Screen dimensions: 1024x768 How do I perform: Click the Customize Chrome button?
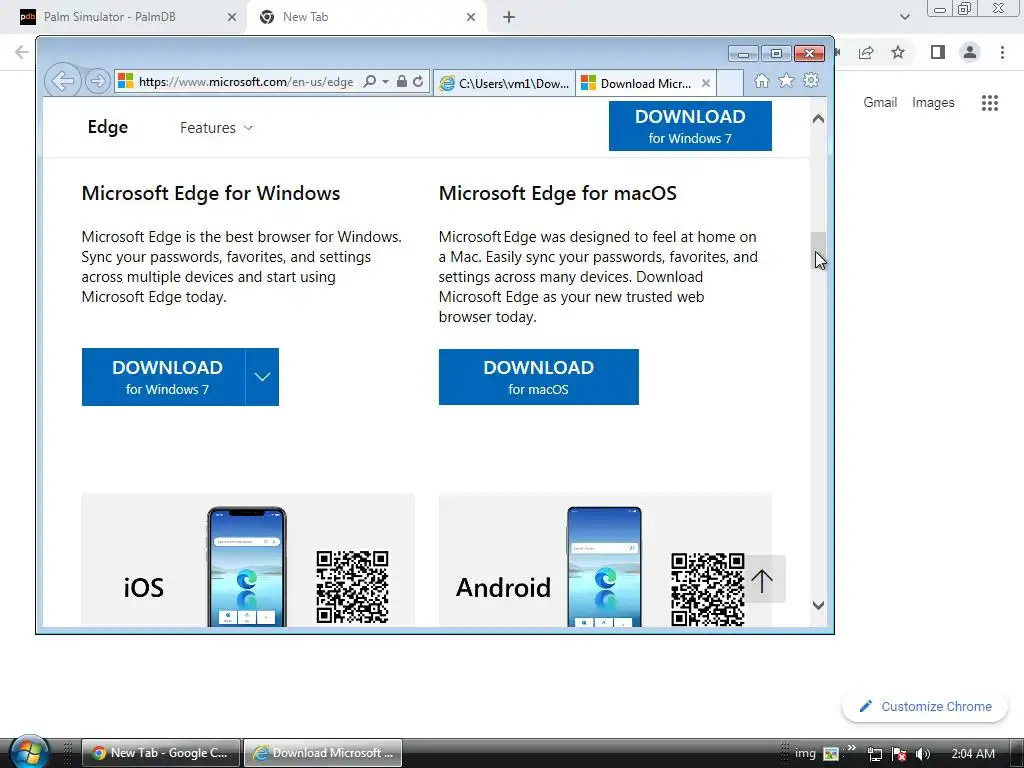pyautogui.click(x=925, y=707)
